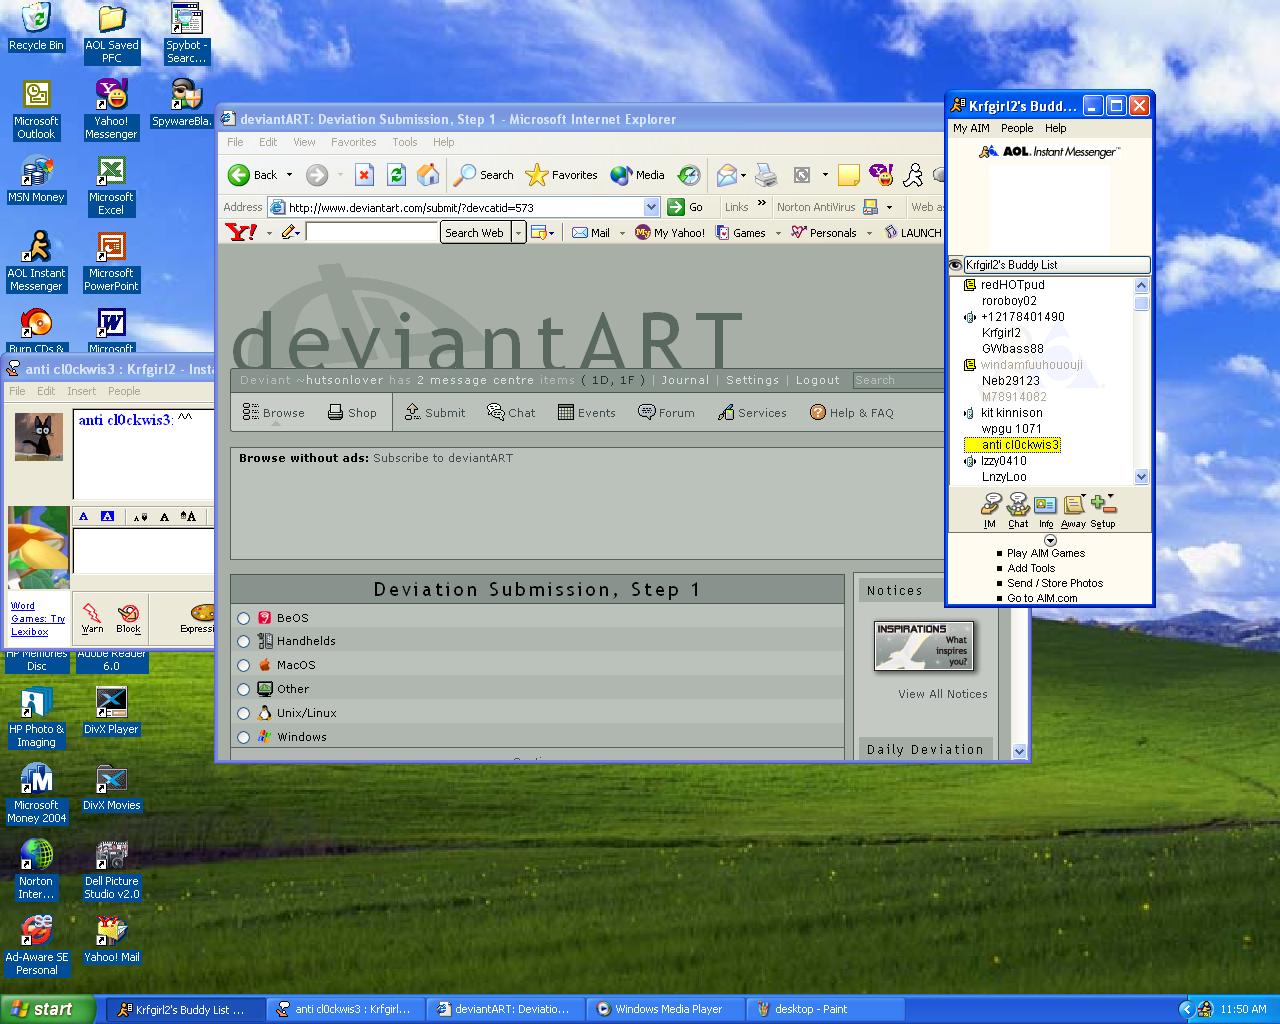
Task: Open the Search pane in IE toolbar
Action: pos(484,175)
